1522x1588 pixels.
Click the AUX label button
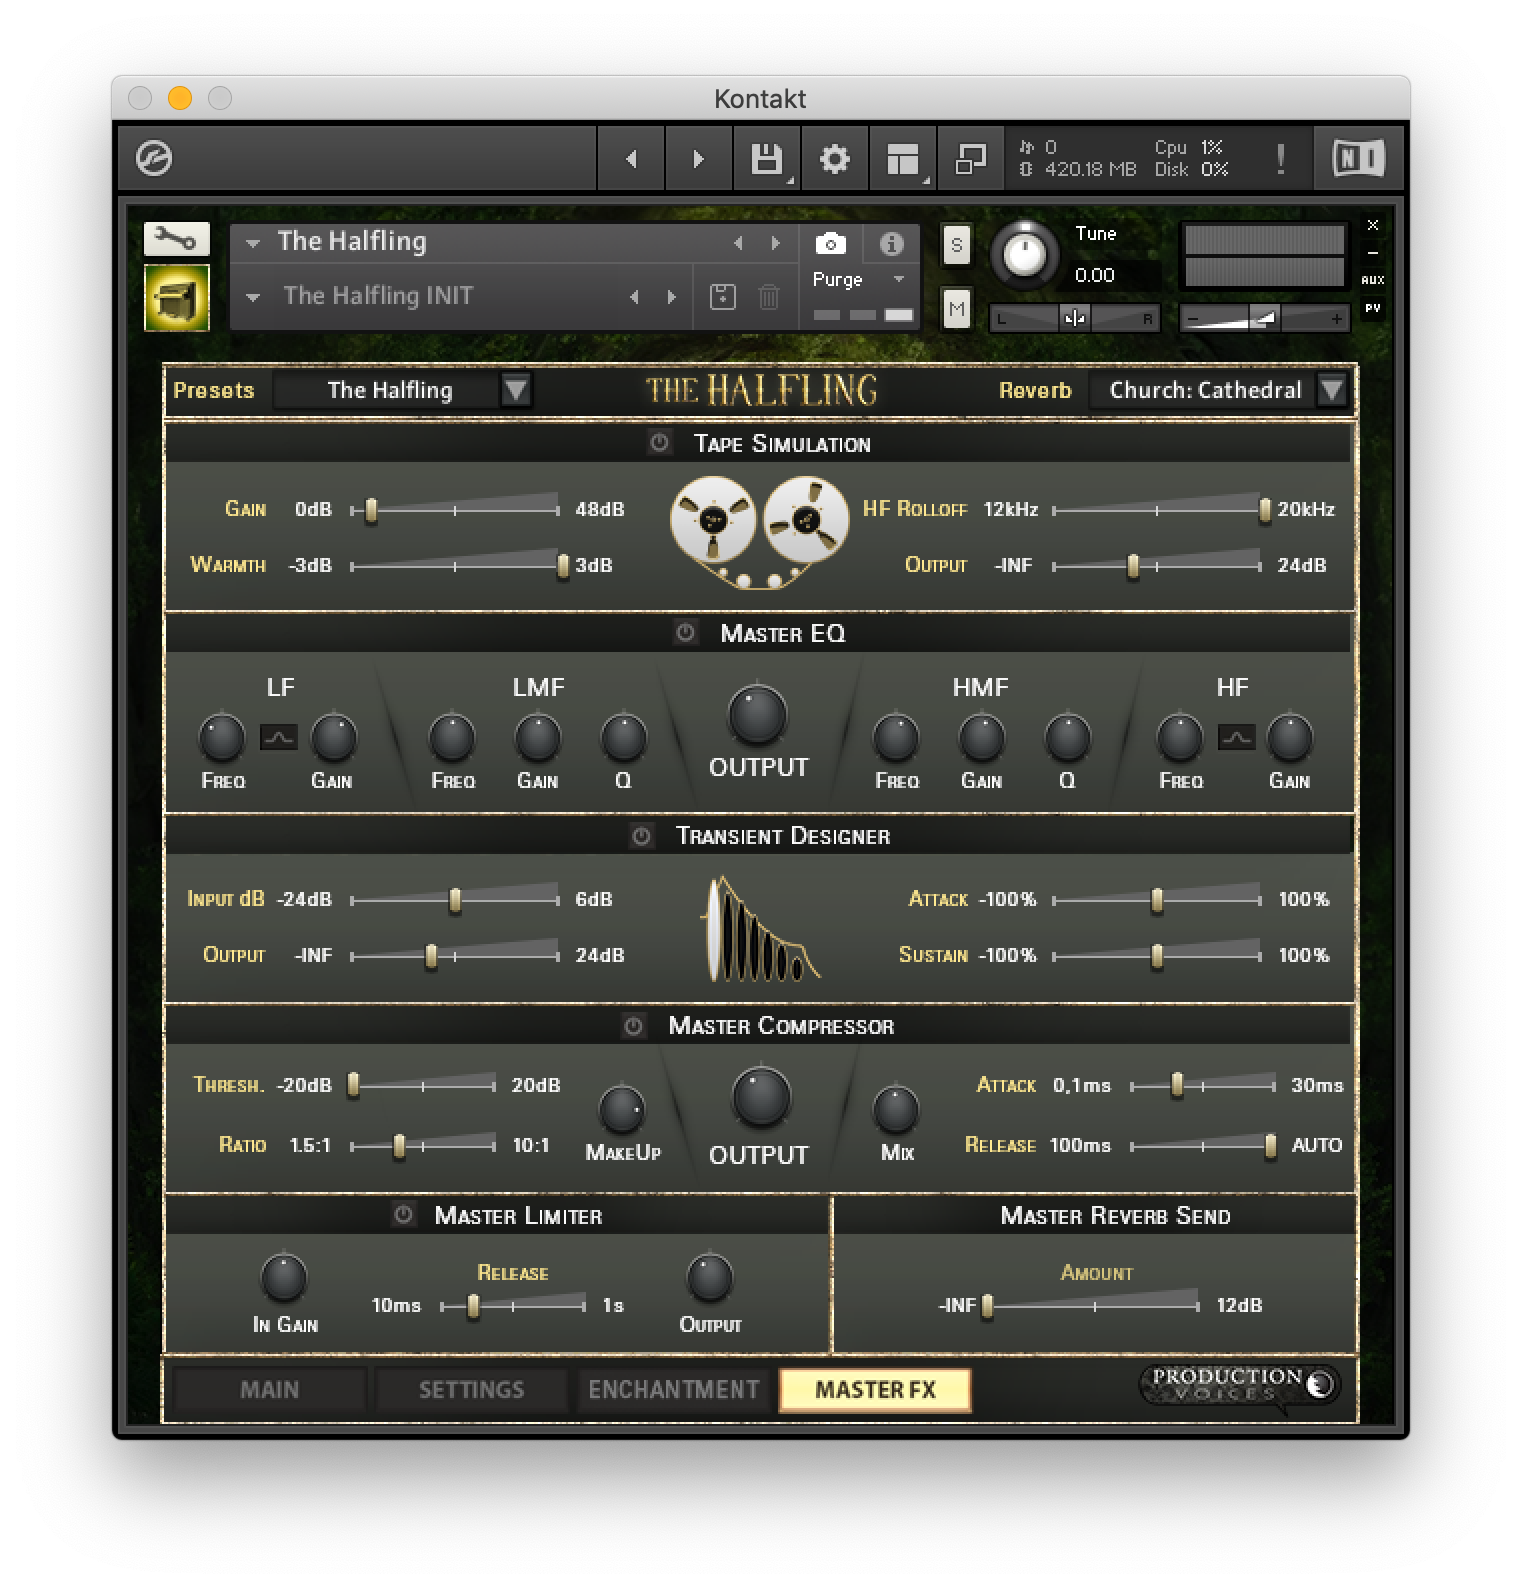pyautogui.click(x=1373, y=280)
